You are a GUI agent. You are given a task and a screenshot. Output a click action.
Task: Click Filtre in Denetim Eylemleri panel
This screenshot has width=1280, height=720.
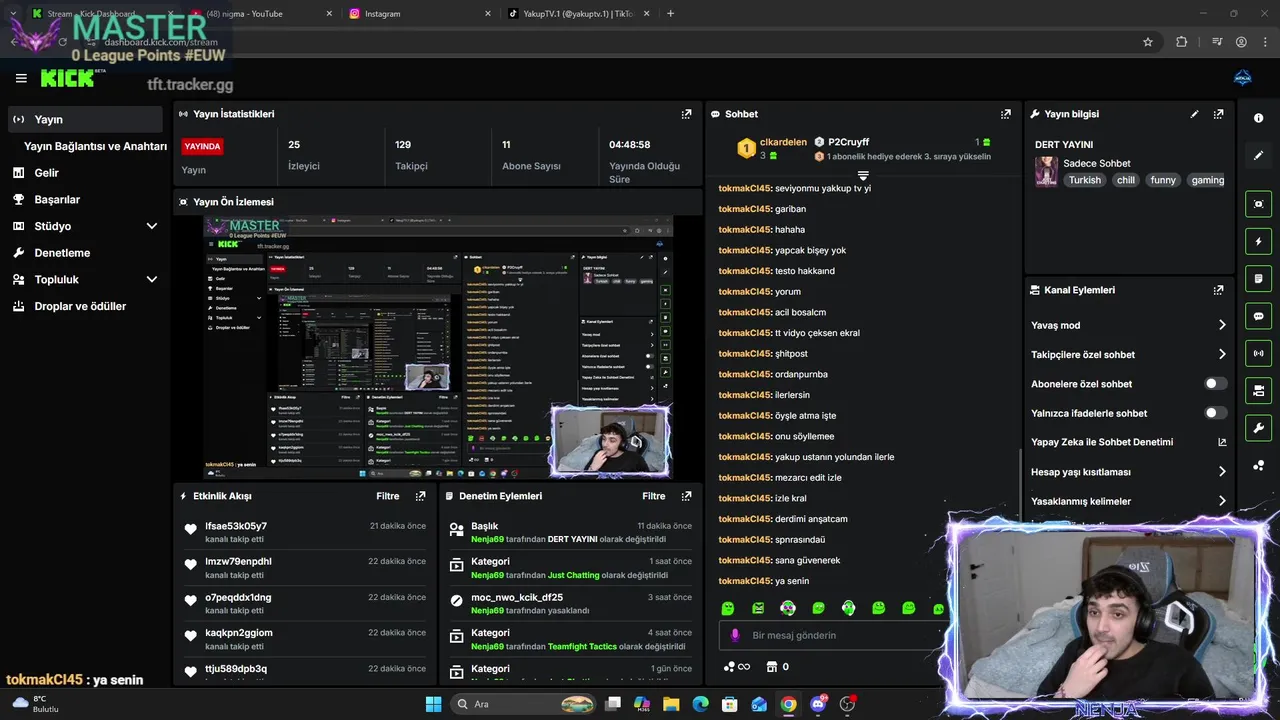(x=653, y=496)
